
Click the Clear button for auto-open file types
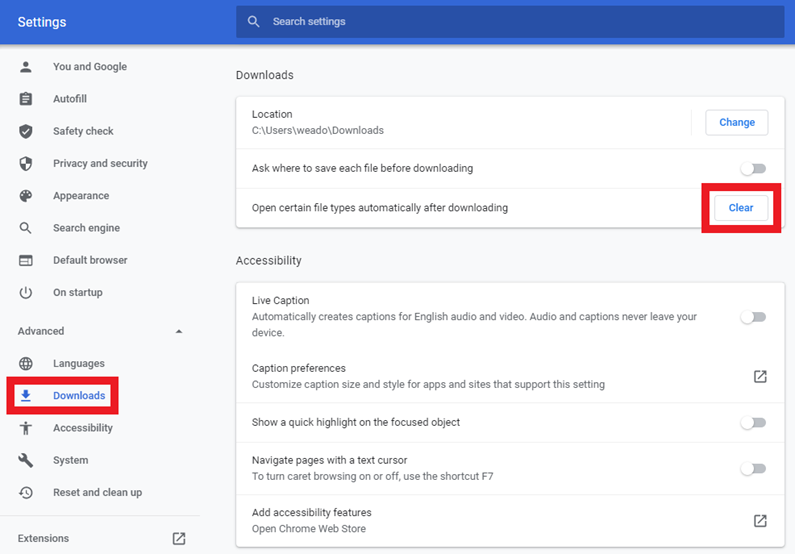(x=741, y=208)
